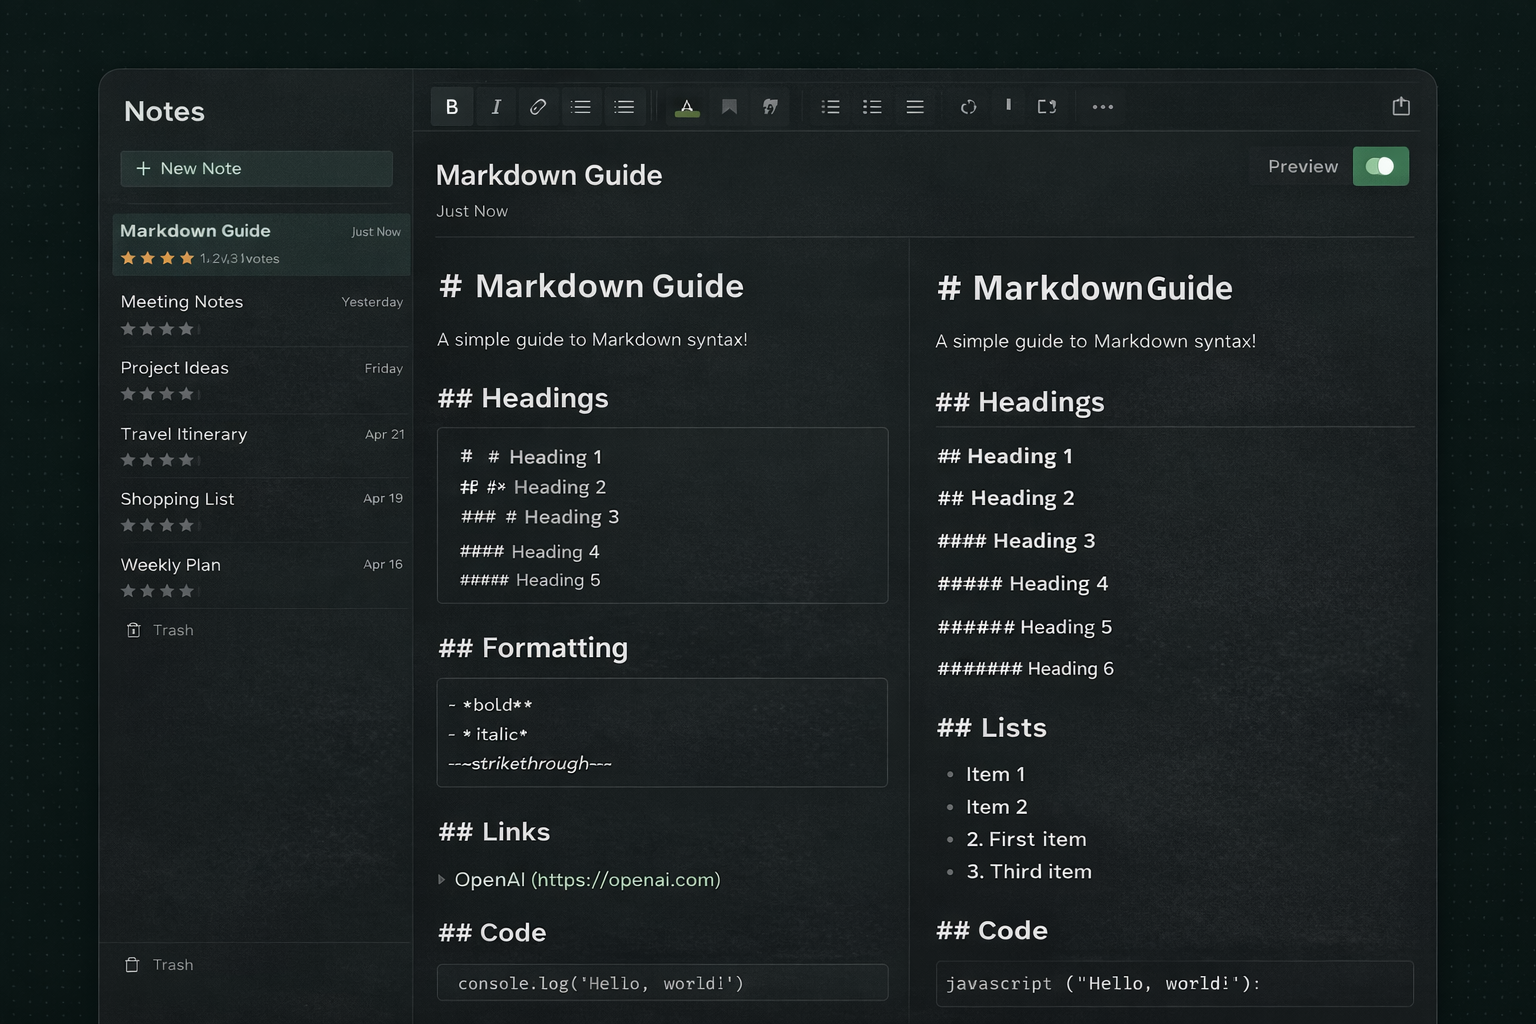The image size is (1536, 1024).
Task: Click the New Note button
Action: [256, 169]
